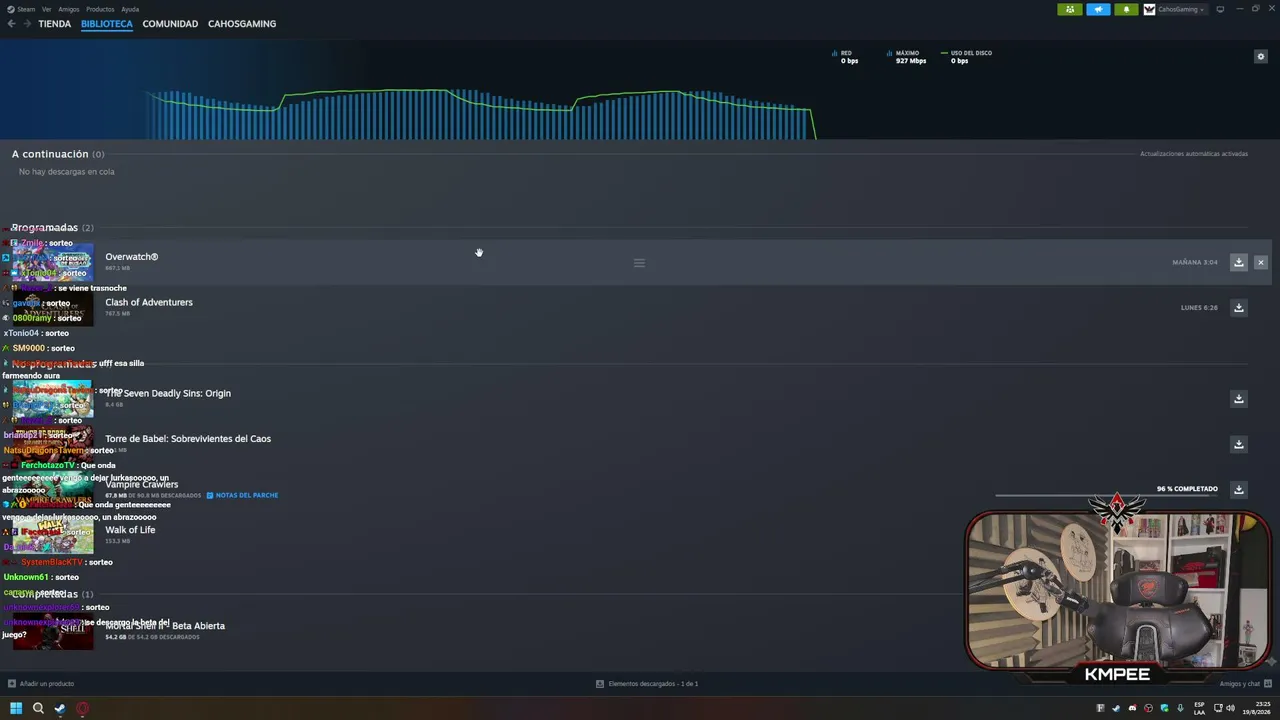Click the Overwatch® row reorder handle

click(639, 263)
